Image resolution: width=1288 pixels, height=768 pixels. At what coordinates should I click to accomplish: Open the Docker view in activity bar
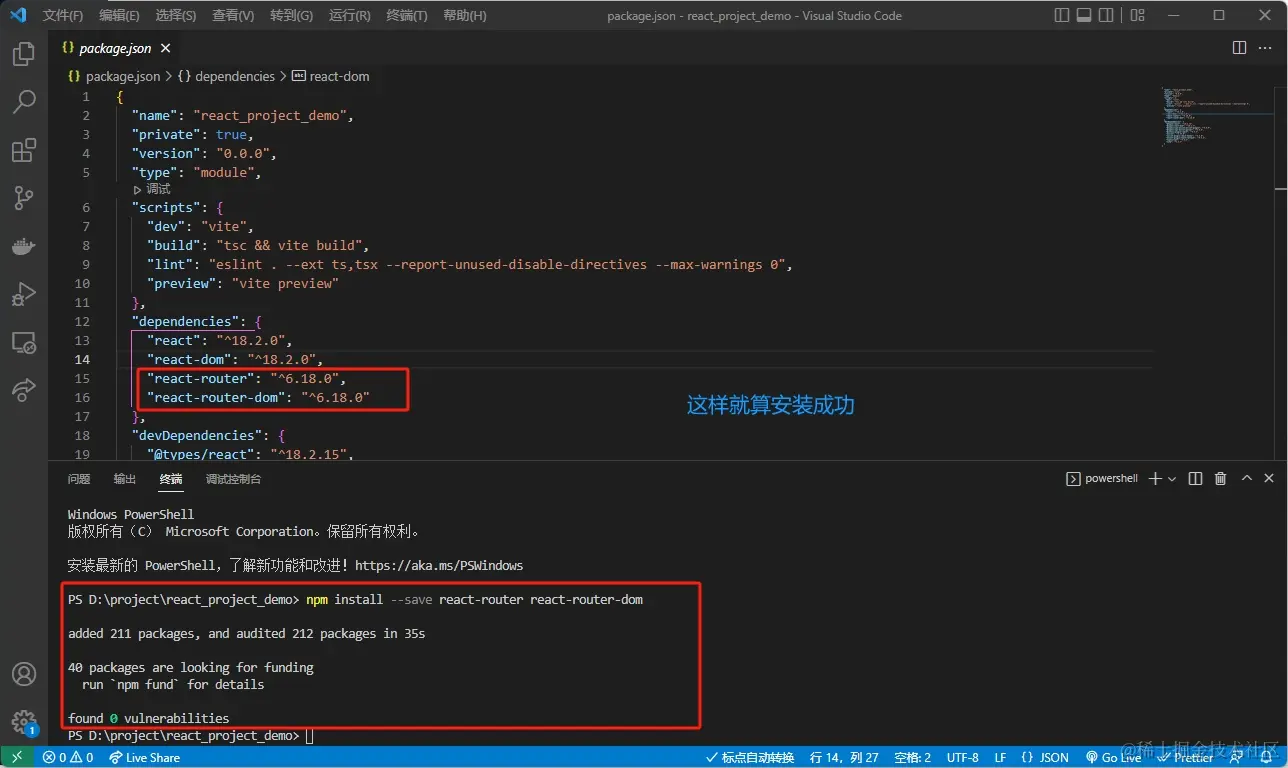pos(24,246)
